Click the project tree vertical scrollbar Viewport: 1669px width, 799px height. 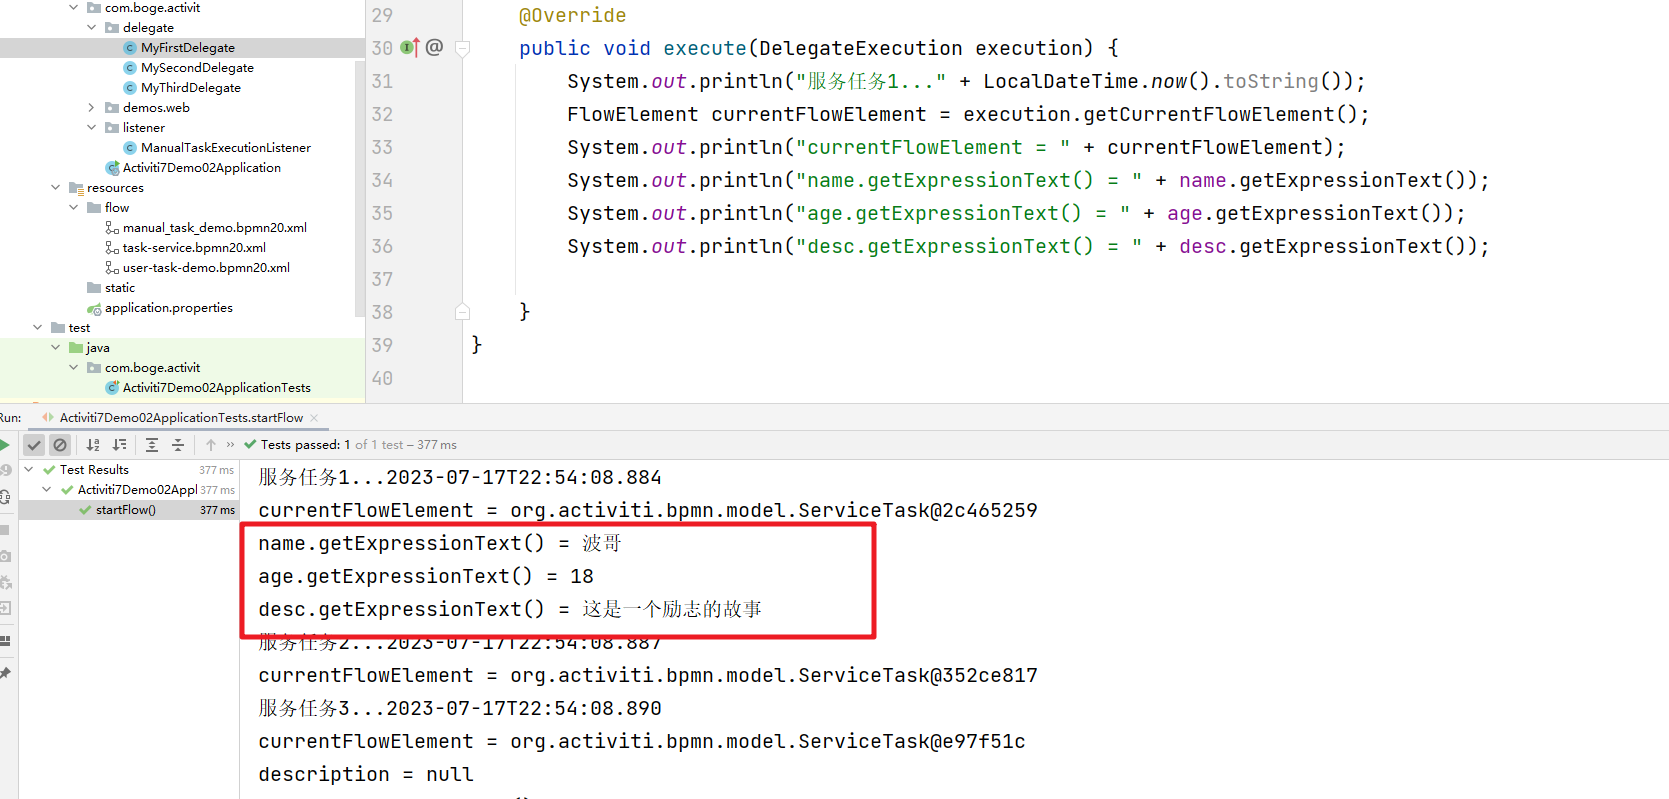(x=360, y=188)
